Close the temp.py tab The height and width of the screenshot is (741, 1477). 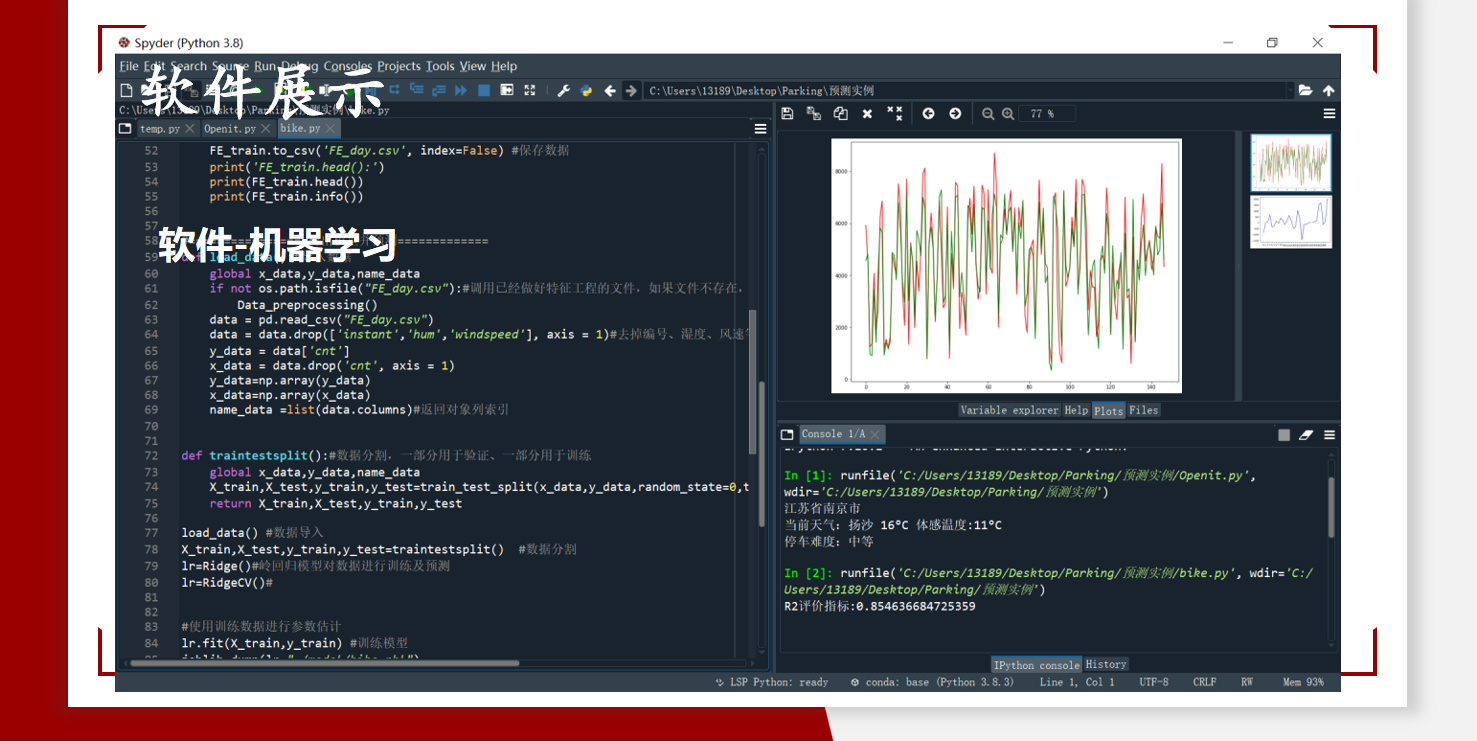pos(190,129)
